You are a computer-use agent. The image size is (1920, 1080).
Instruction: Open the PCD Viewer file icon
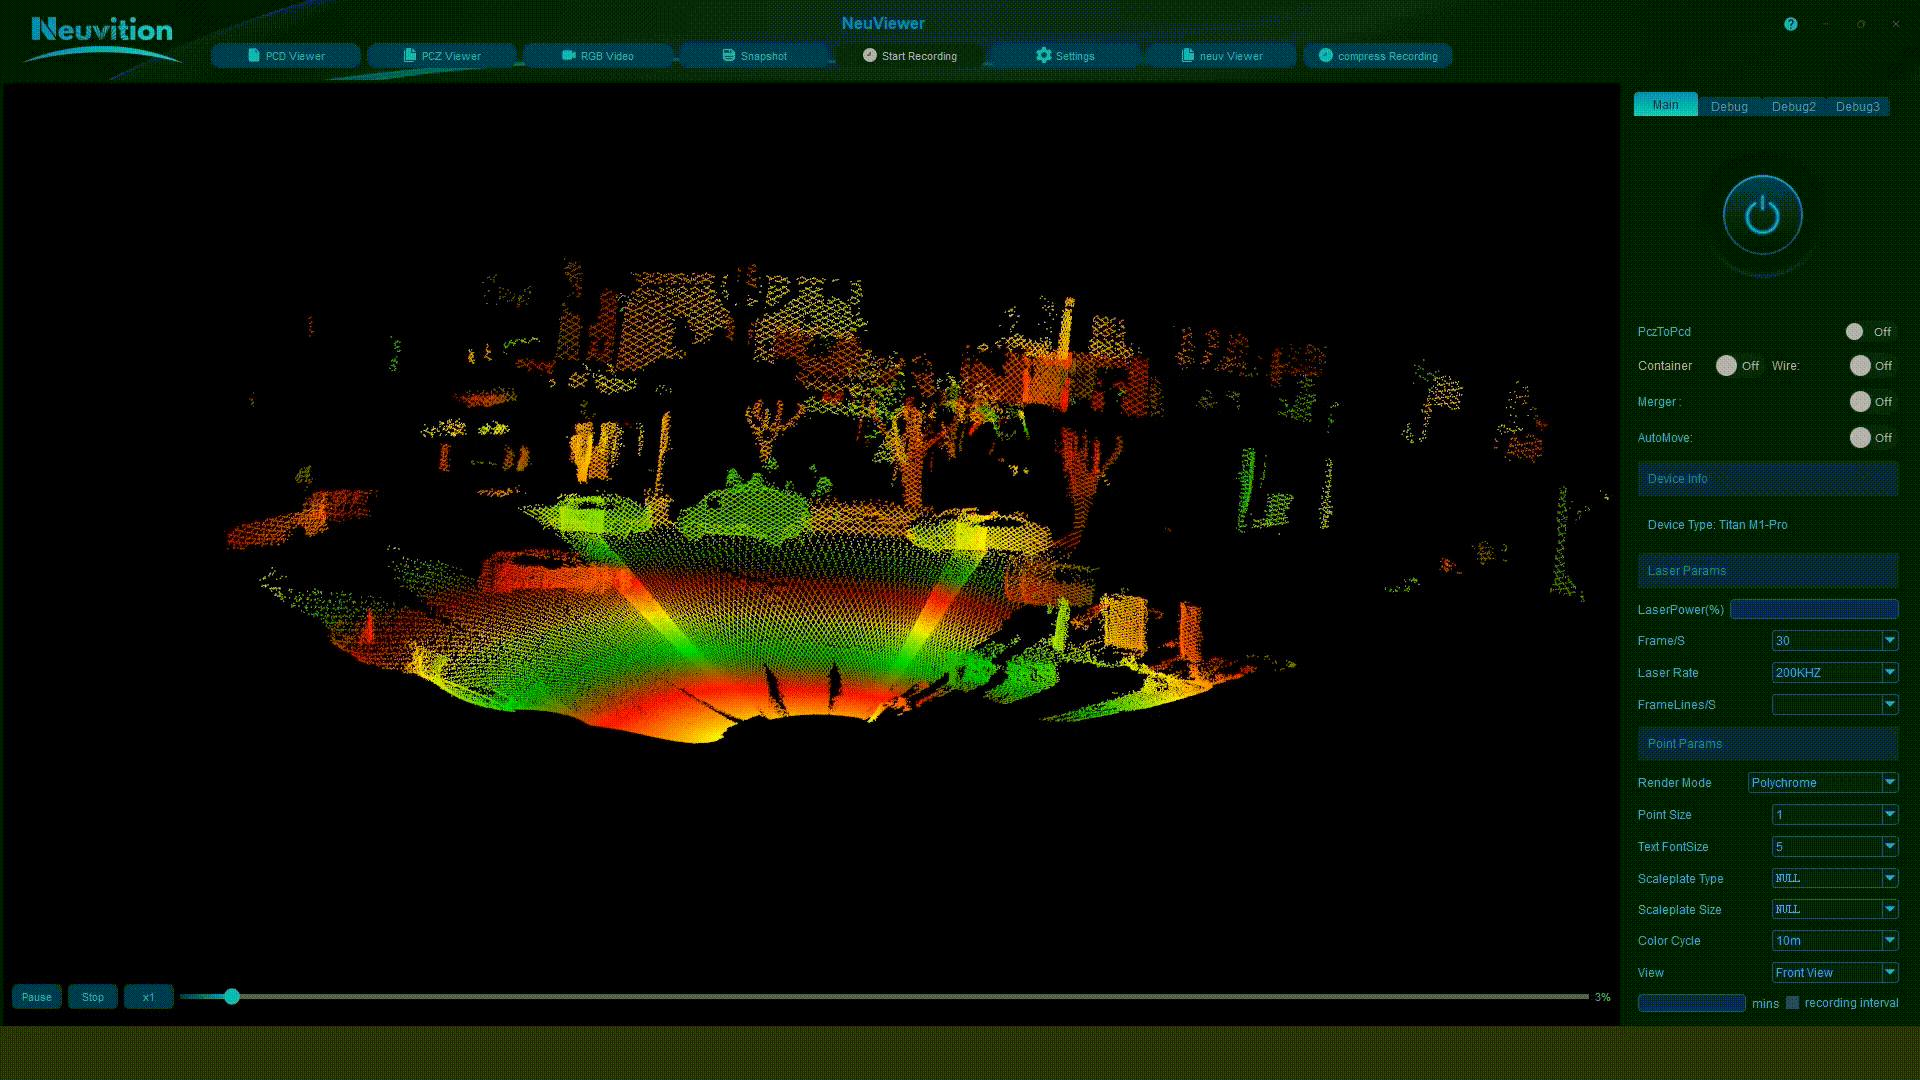[x=254, y=56]
